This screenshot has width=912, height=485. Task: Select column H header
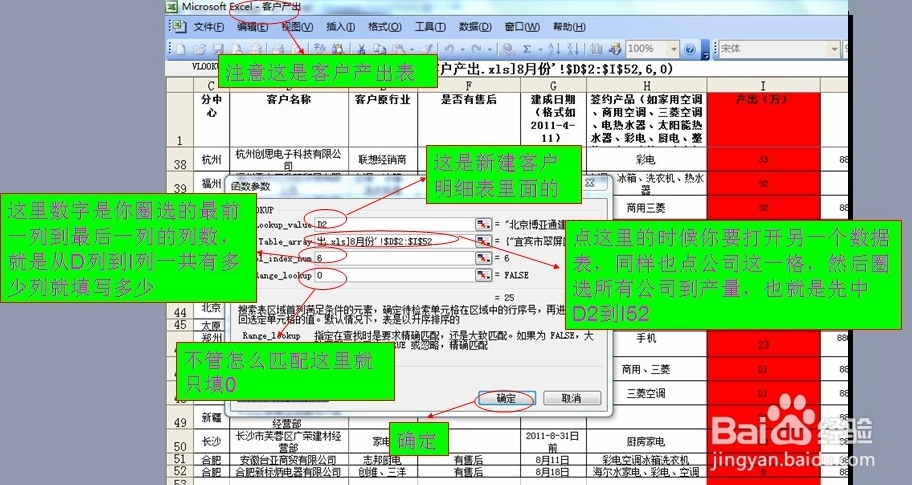pyautogui.click(x=646, y=85)
